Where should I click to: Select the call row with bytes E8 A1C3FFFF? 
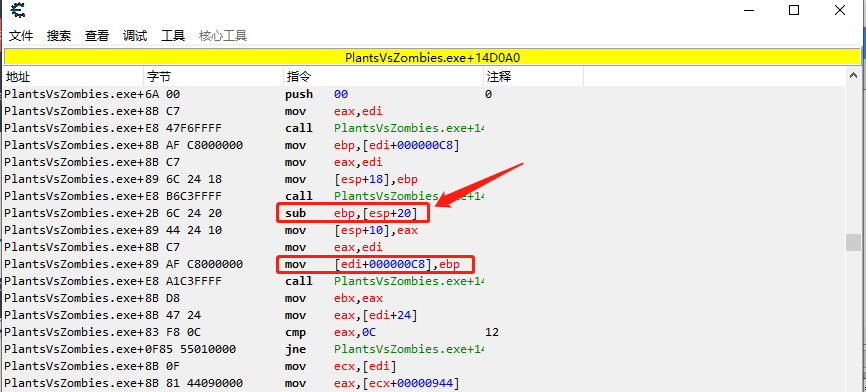[424, 281]
